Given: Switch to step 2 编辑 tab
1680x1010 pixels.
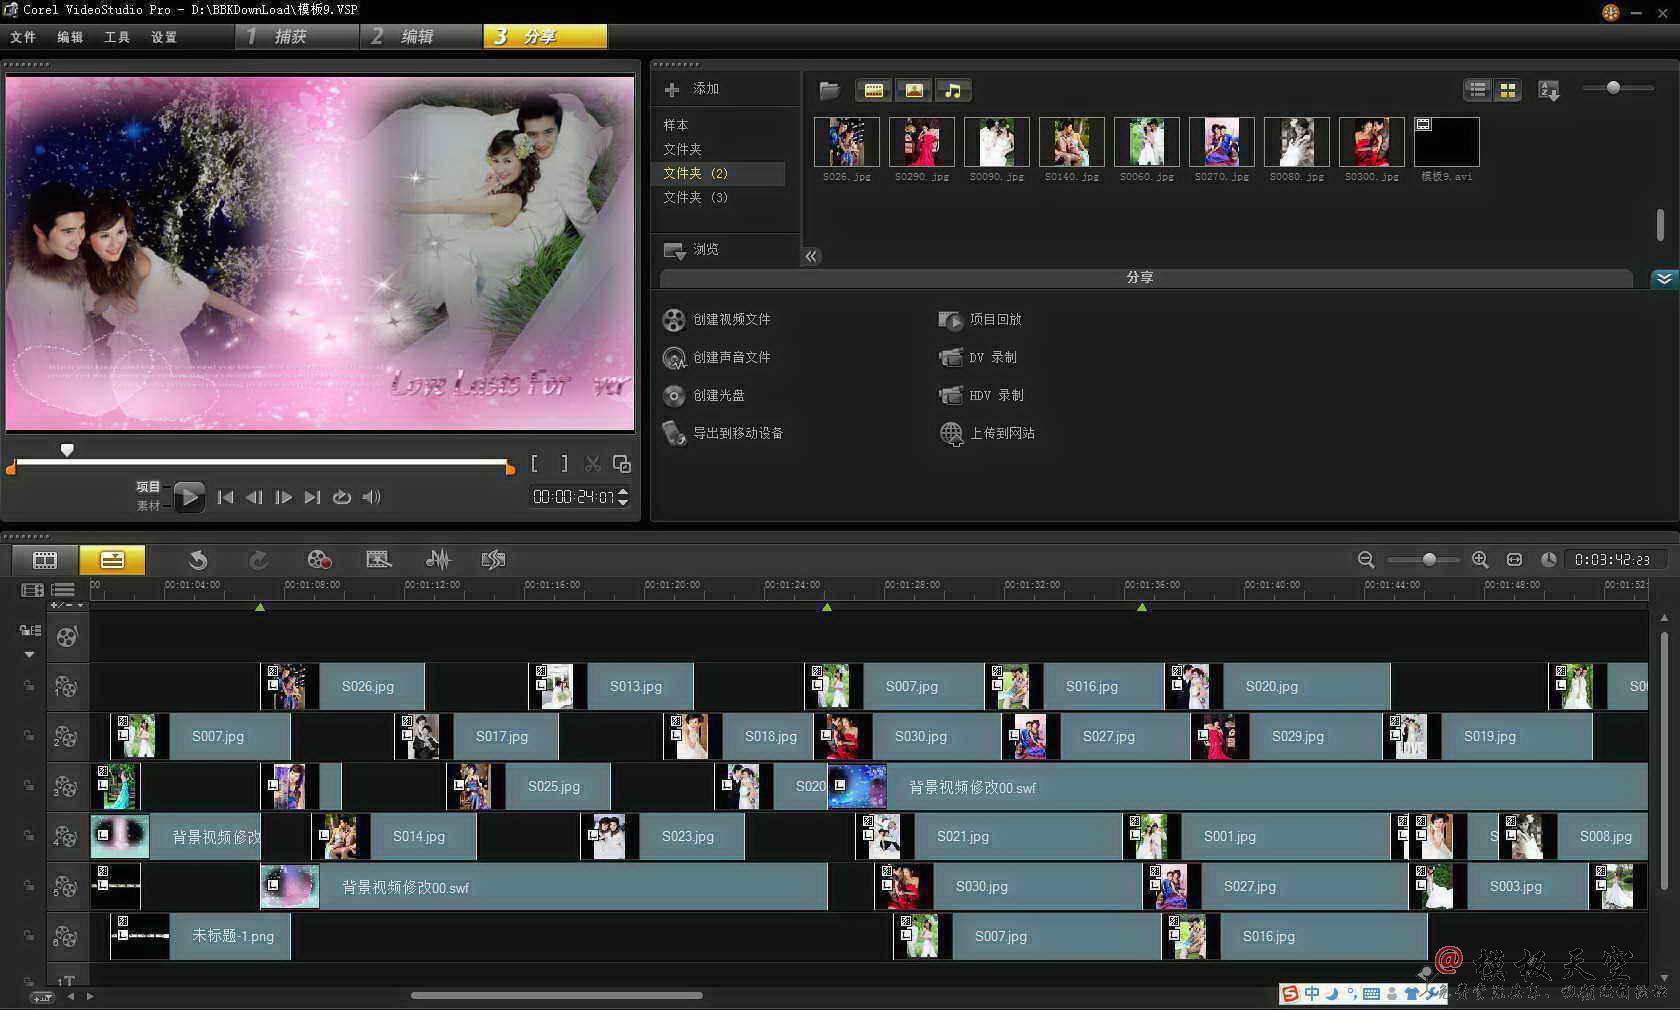Looking at the screenshot, I should 421,37.
